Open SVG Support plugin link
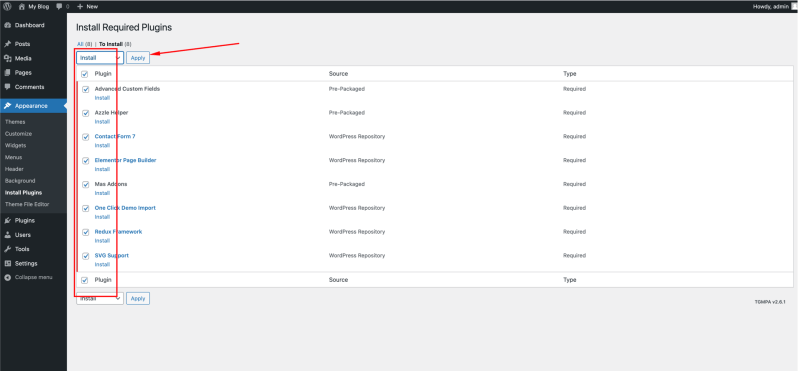 click(x=111, y=255)
